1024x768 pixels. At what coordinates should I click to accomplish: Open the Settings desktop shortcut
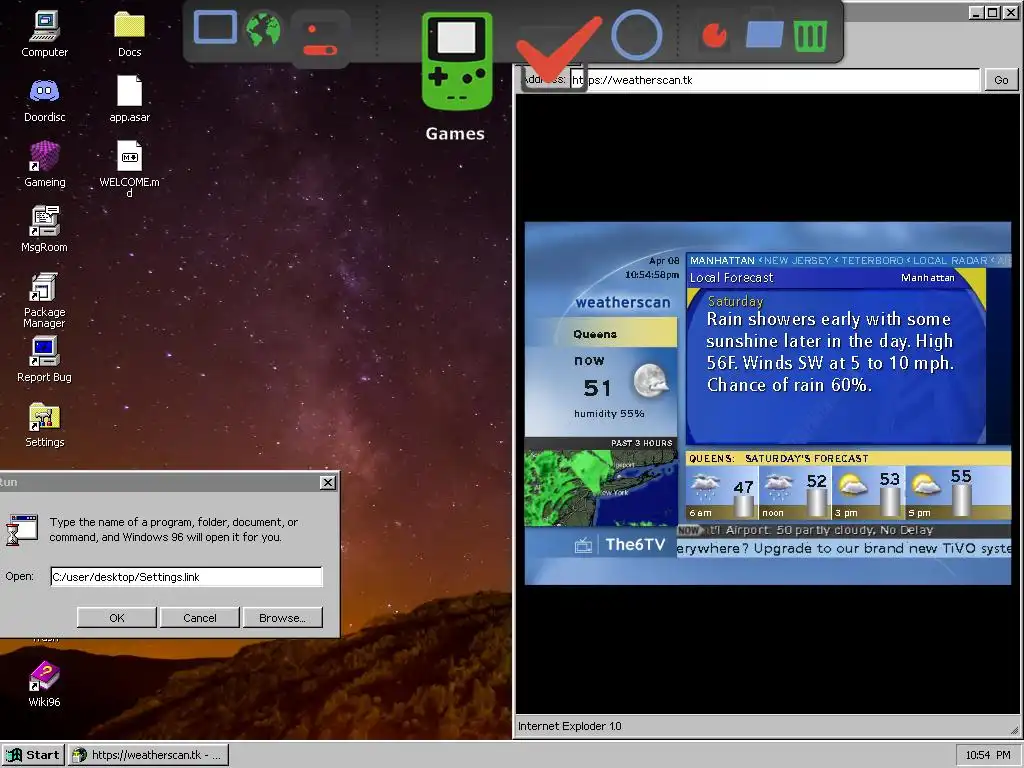44,424
